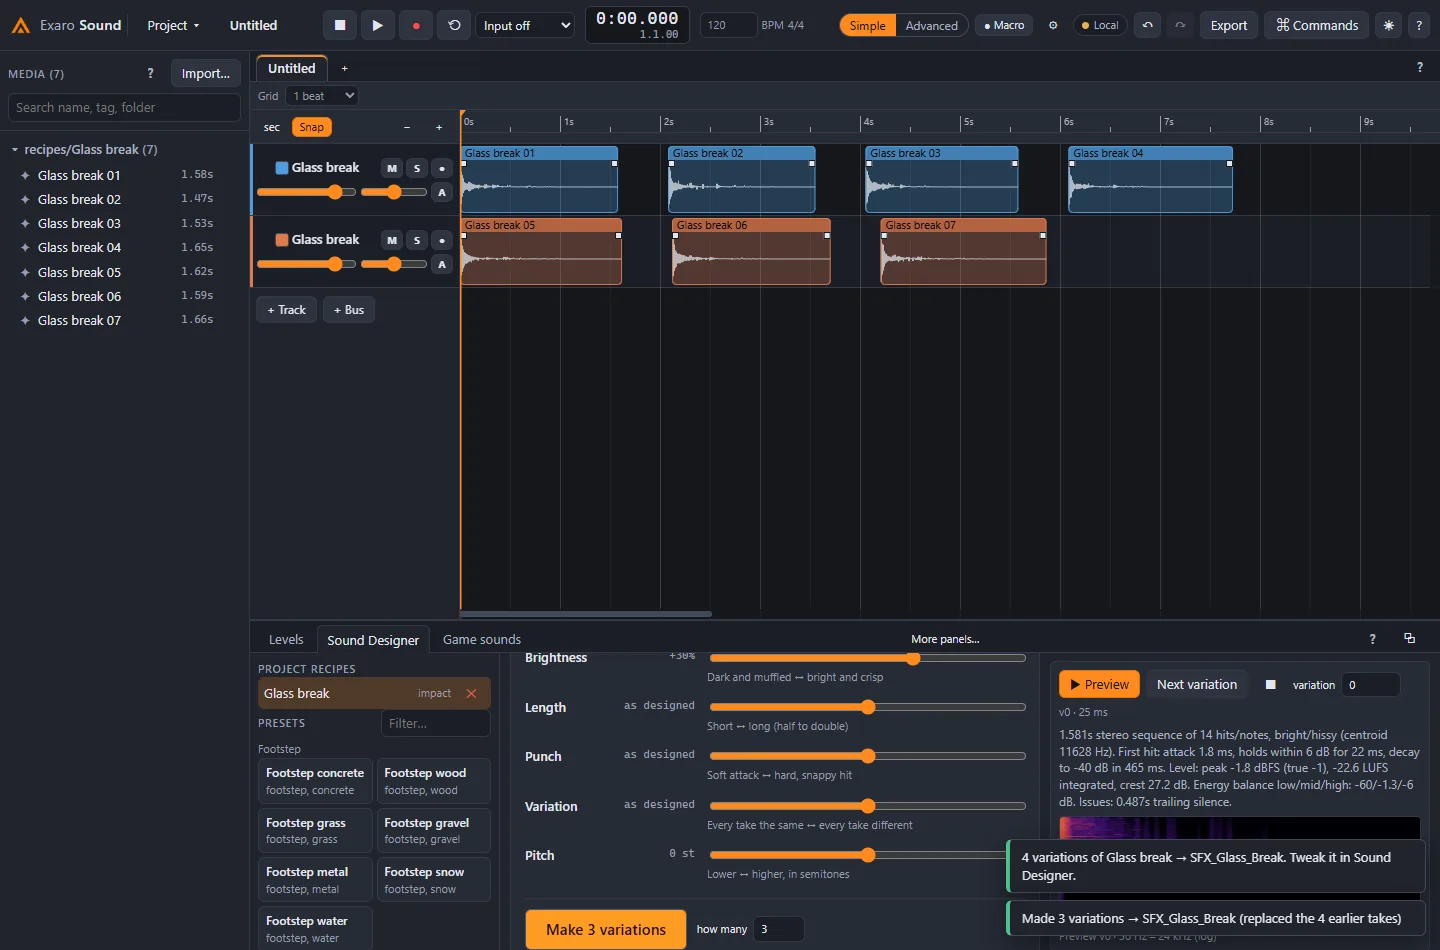Open the Grid 1 beat dropdown
This screenshot has width=1440, height=950.
pyautogui.click(x=321, y=96)
